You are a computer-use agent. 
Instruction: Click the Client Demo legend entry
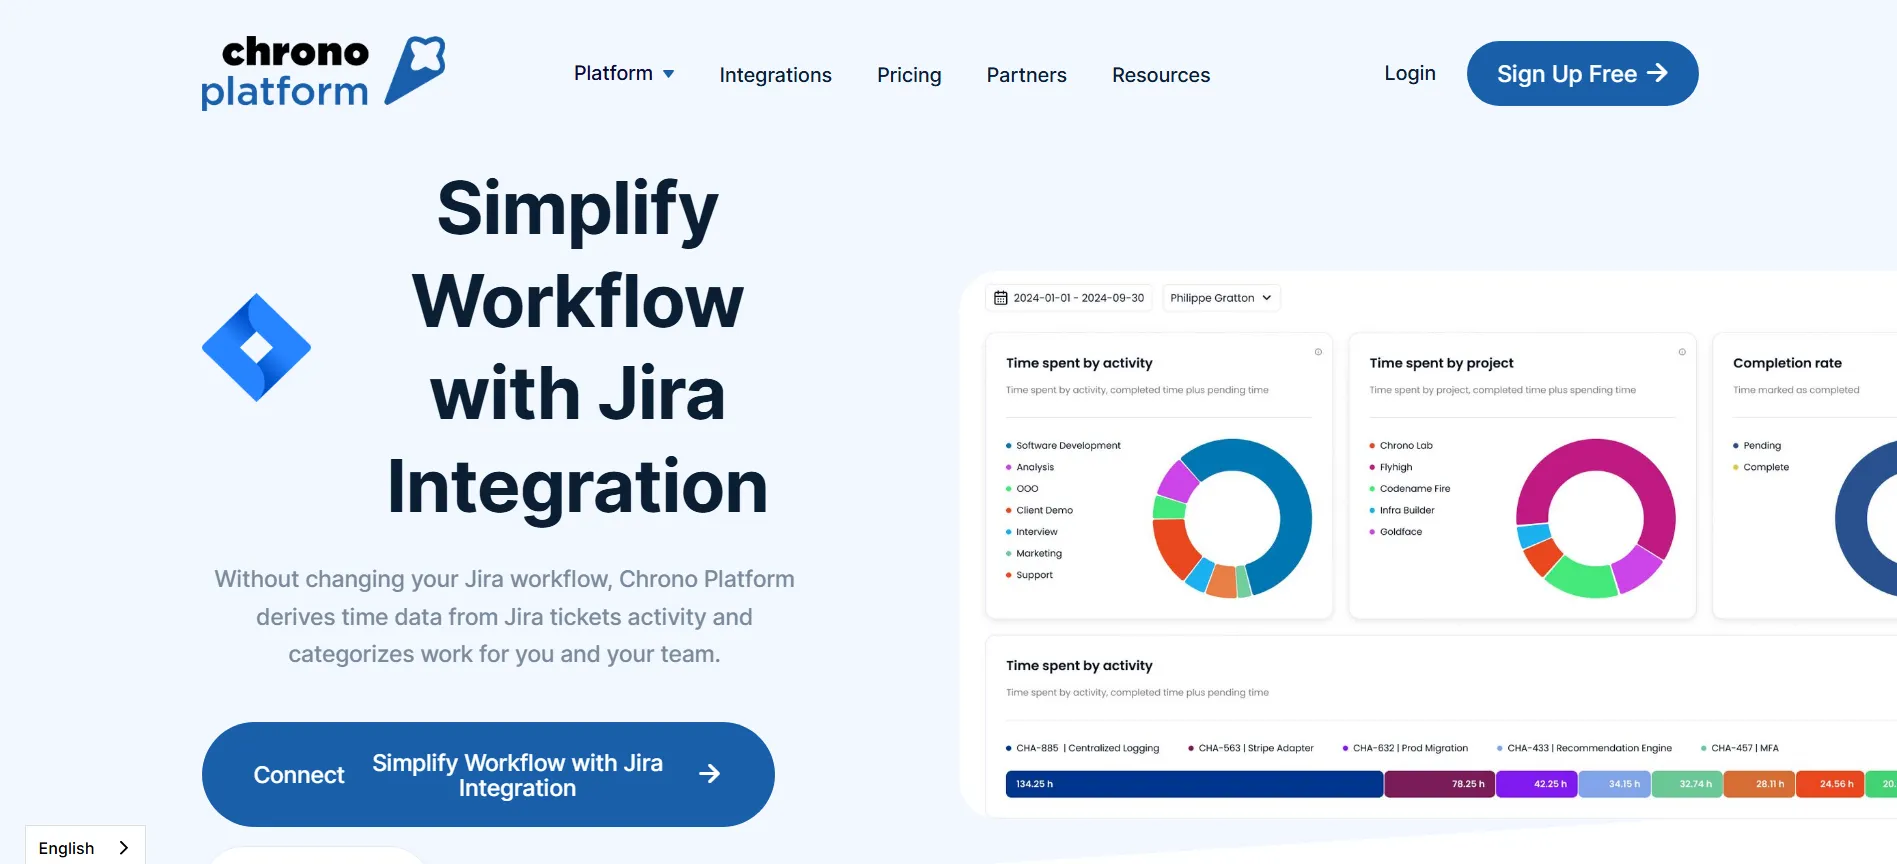coord(1039,510)
